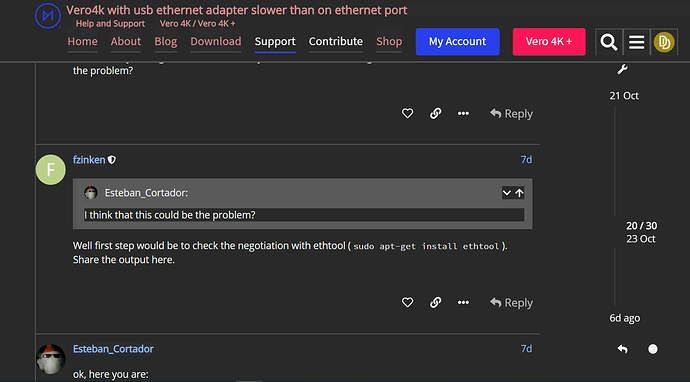Open the About menu item

[126, 41]
